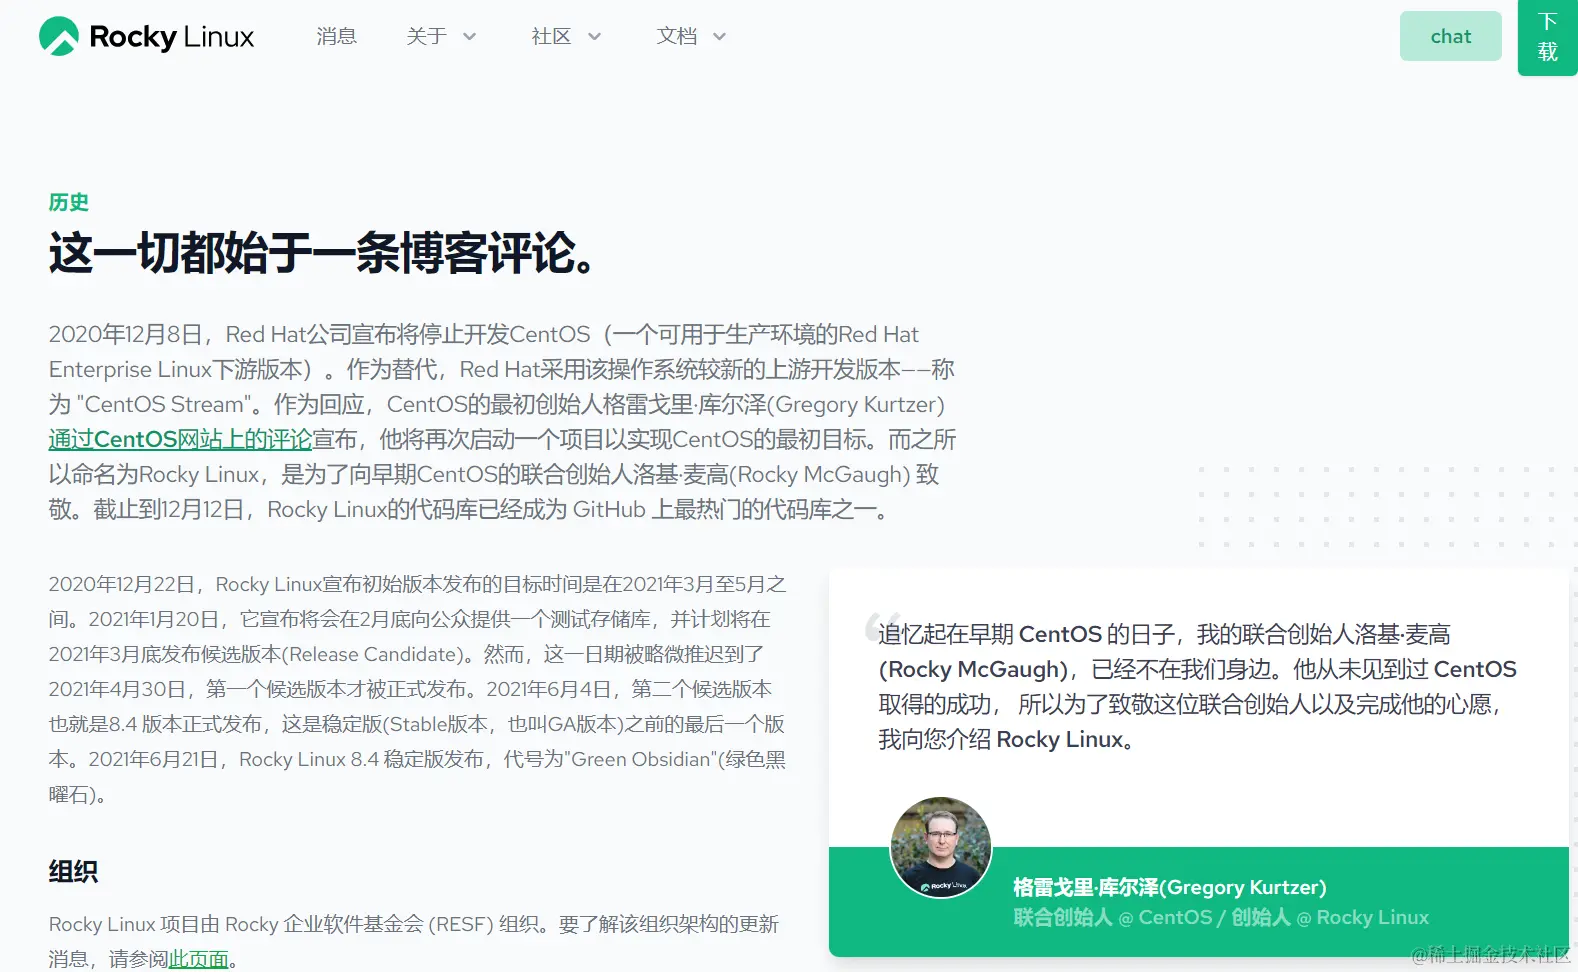The image size is (1578, 972).
Task: Click Gregory Kurtzer's round avatar photo
Action: tap(941, 847)
